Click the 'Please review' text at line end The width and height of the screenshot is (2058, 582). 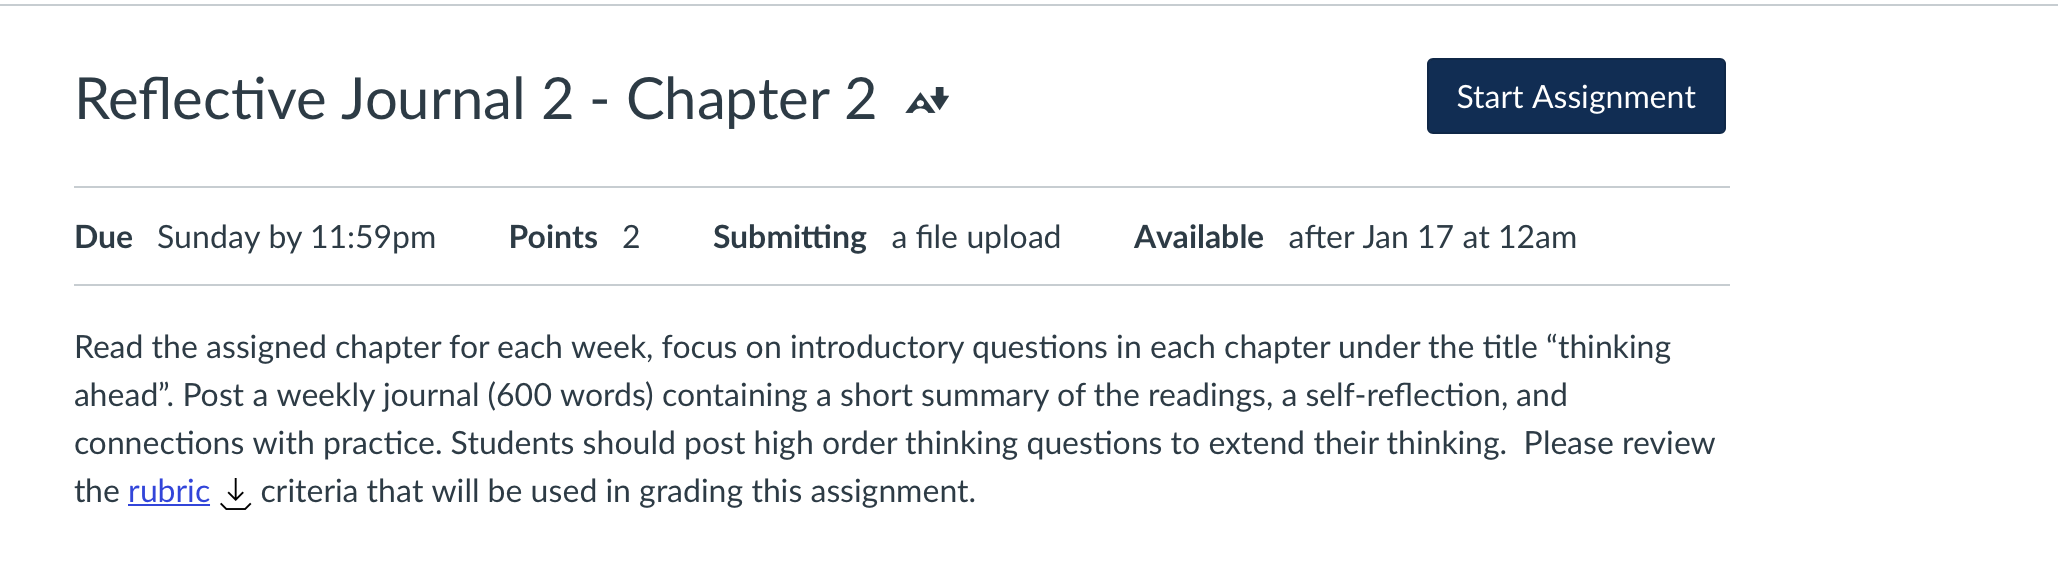point(1619,443)
